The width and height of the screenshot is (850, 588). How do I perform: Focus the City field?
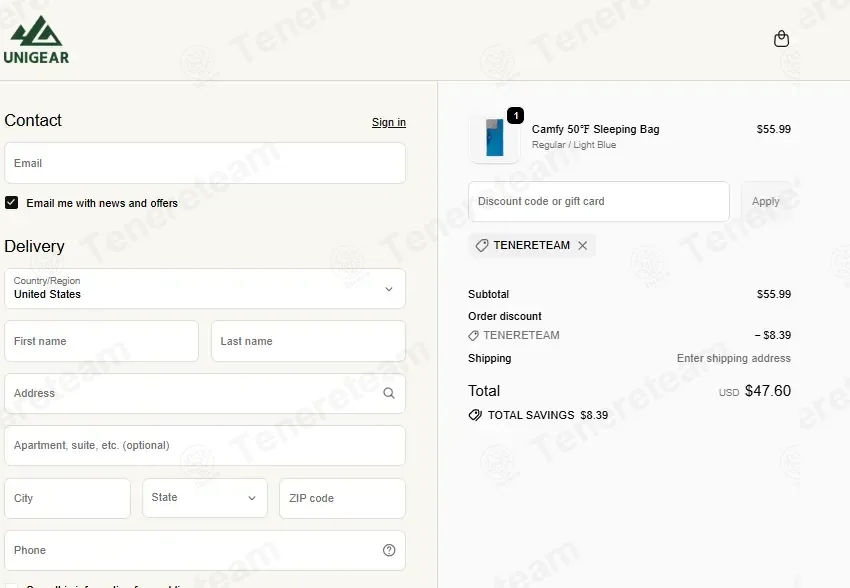coord(68,498)
